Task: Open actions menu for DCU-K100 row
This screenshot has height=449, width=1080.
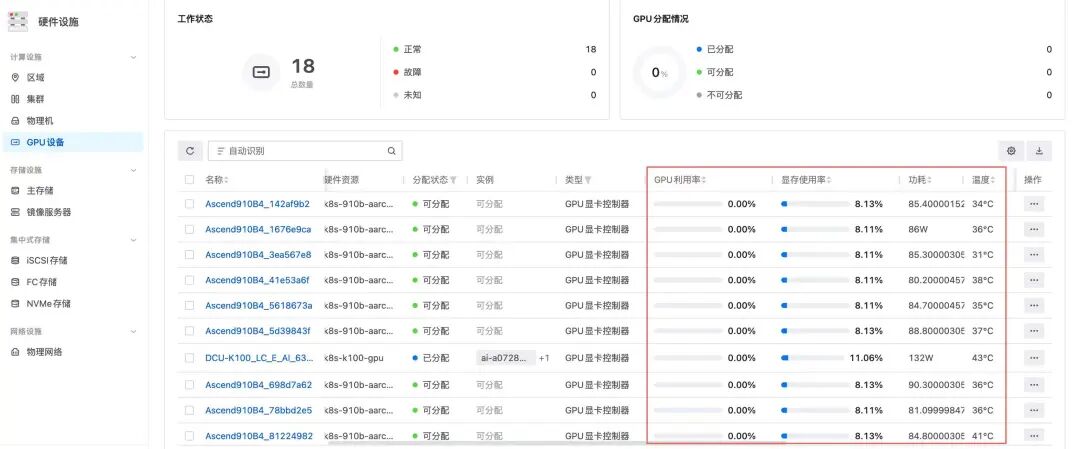Action: [1034, 358]
